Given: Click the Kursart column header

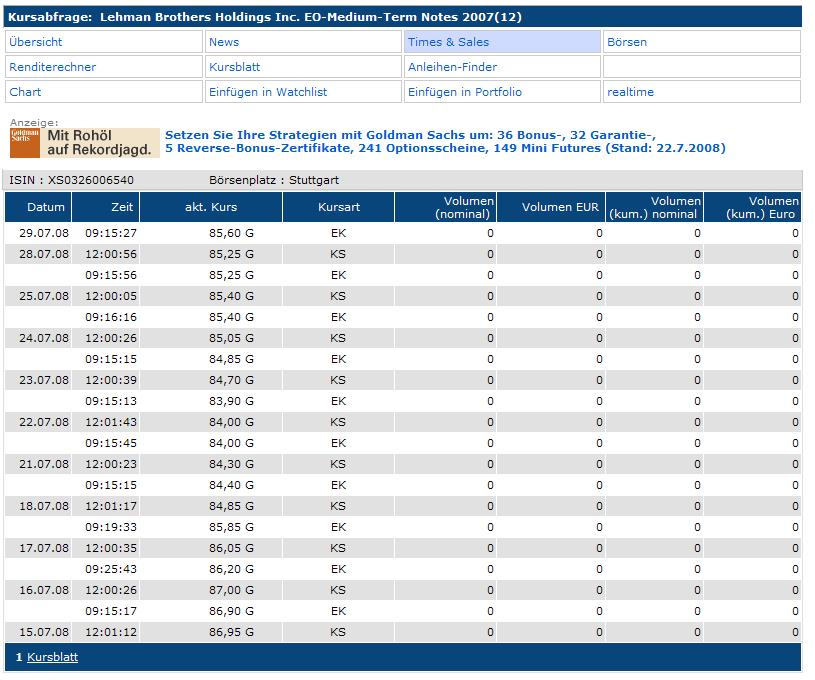Looking at the screenshot, I should [x=338, y=207].
